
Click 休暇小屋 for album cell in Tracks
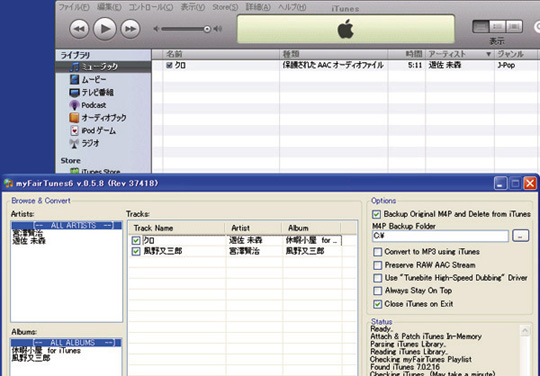click(x=312, y=240)
